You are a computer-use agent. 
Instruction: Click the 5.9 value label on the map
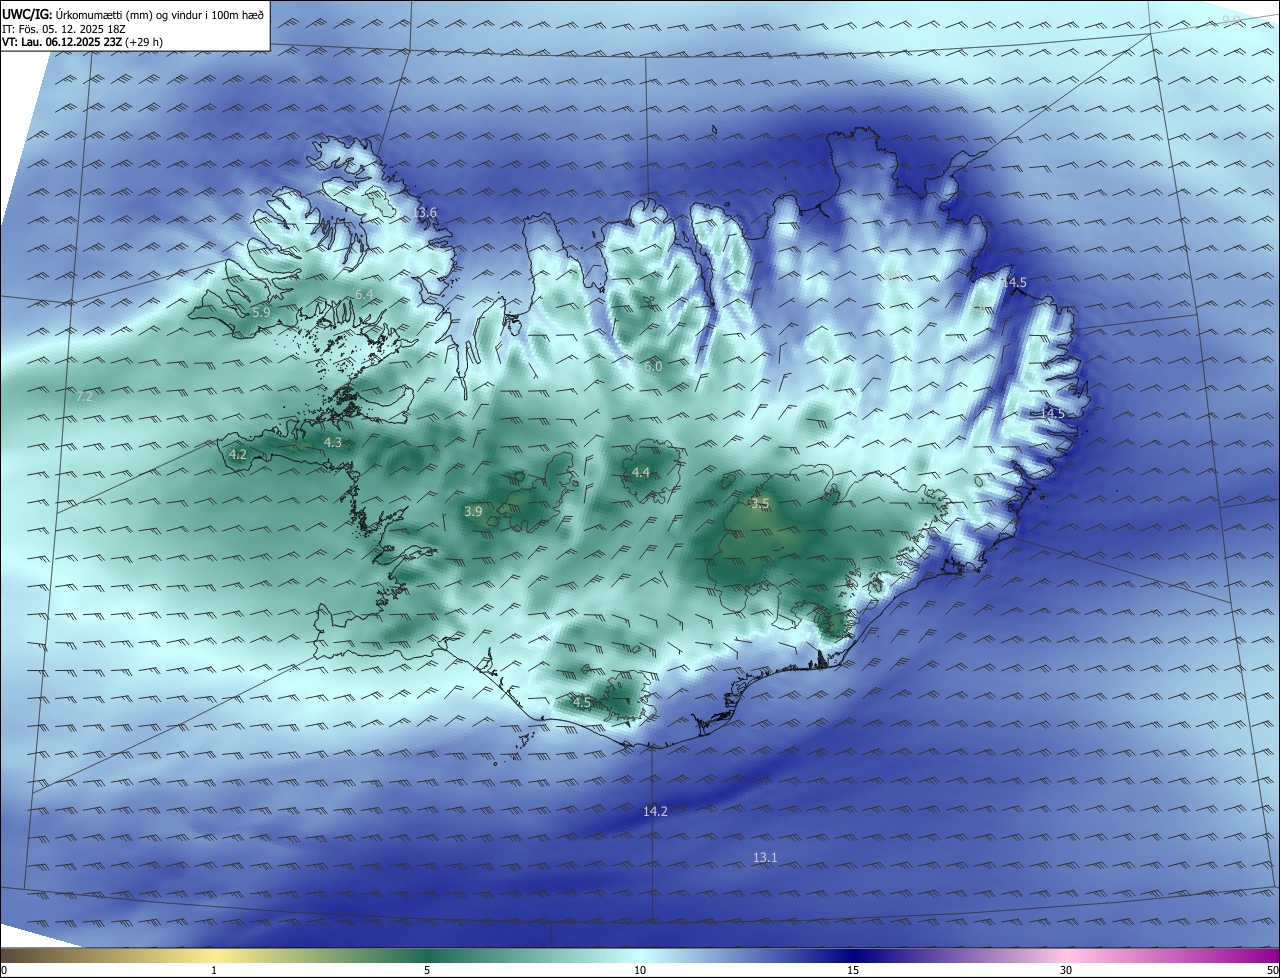261,313
